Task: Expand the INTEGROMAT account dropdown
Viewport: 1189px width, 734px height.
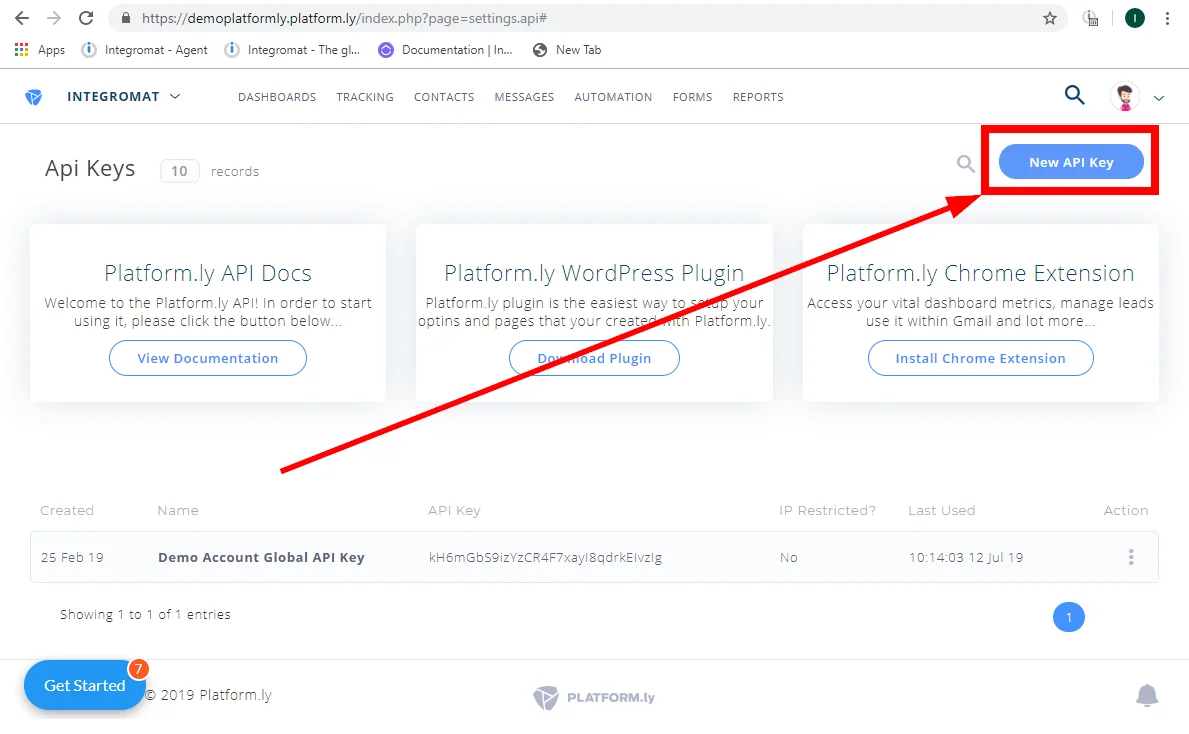Action: coord(124,96)
